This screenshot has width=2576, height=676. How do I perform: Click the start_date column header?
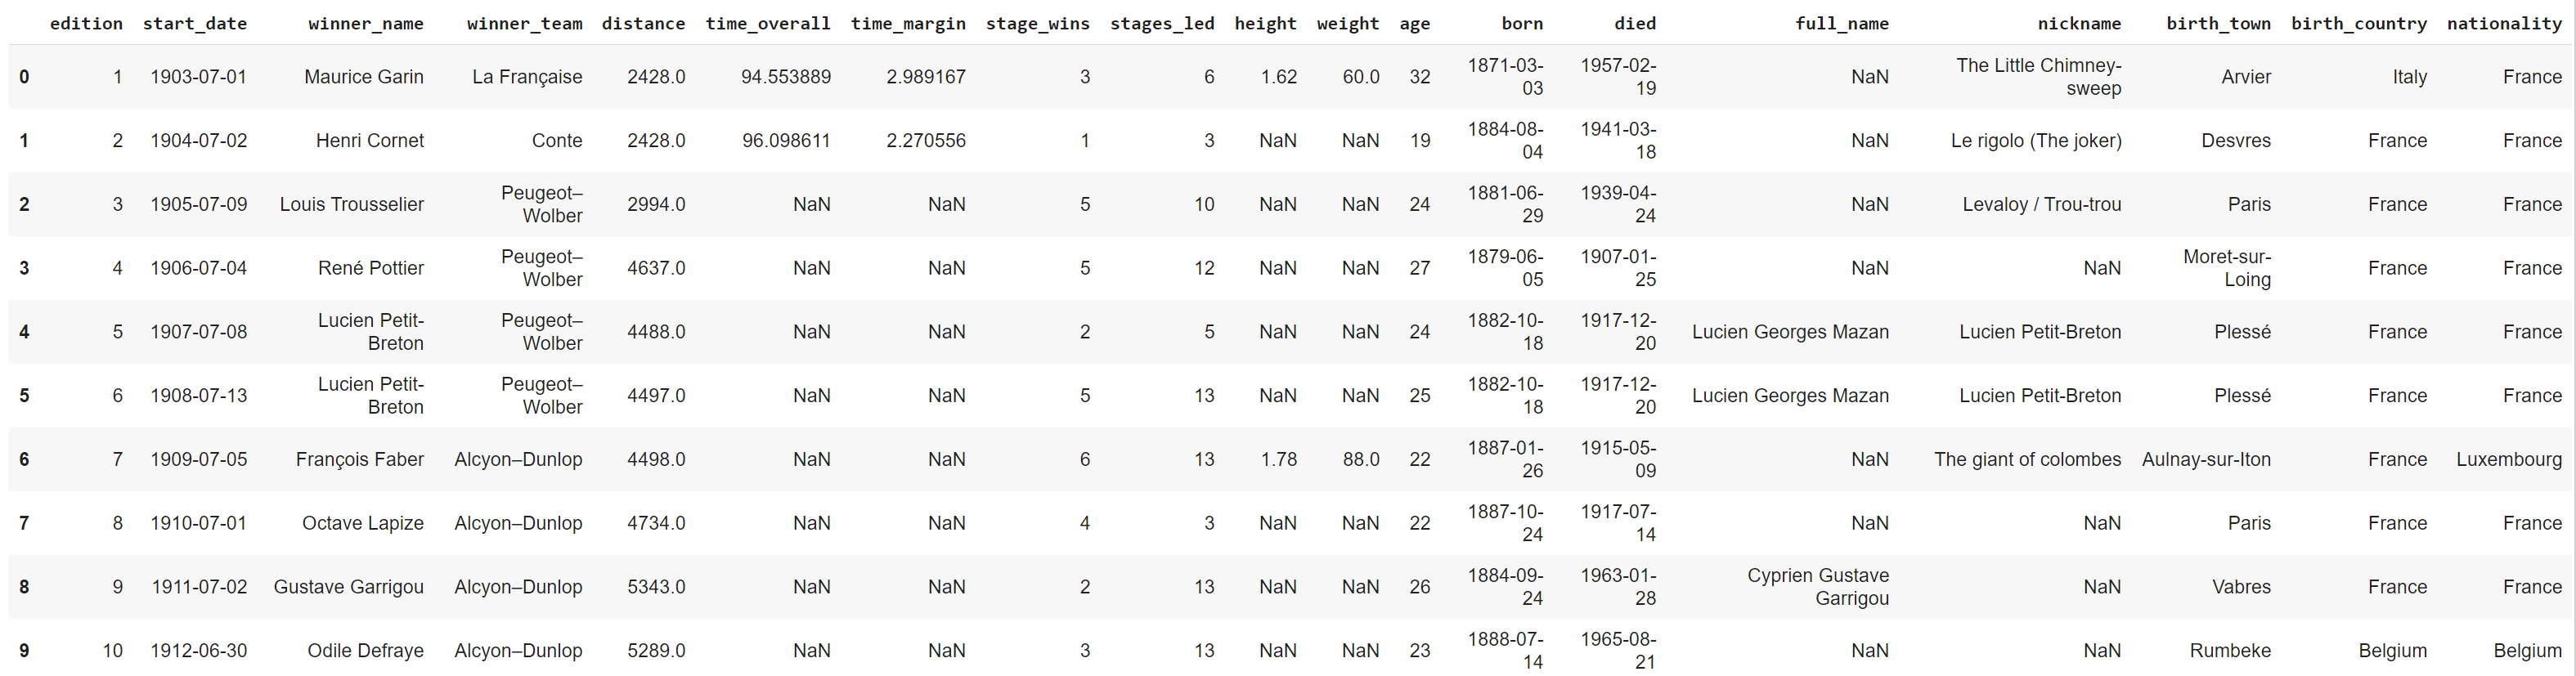point(195,23)
